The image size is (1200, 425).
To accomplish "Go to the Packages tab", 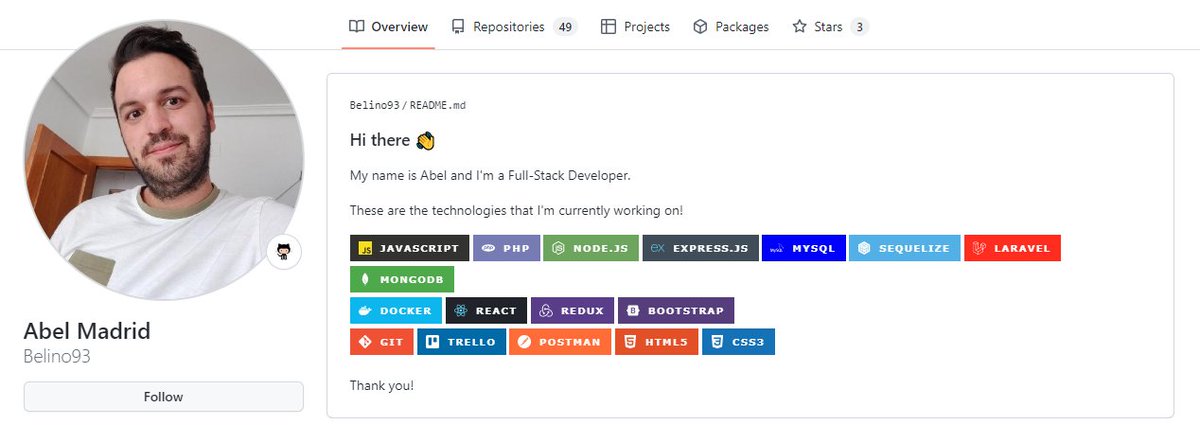I will (x=731, y=27).
